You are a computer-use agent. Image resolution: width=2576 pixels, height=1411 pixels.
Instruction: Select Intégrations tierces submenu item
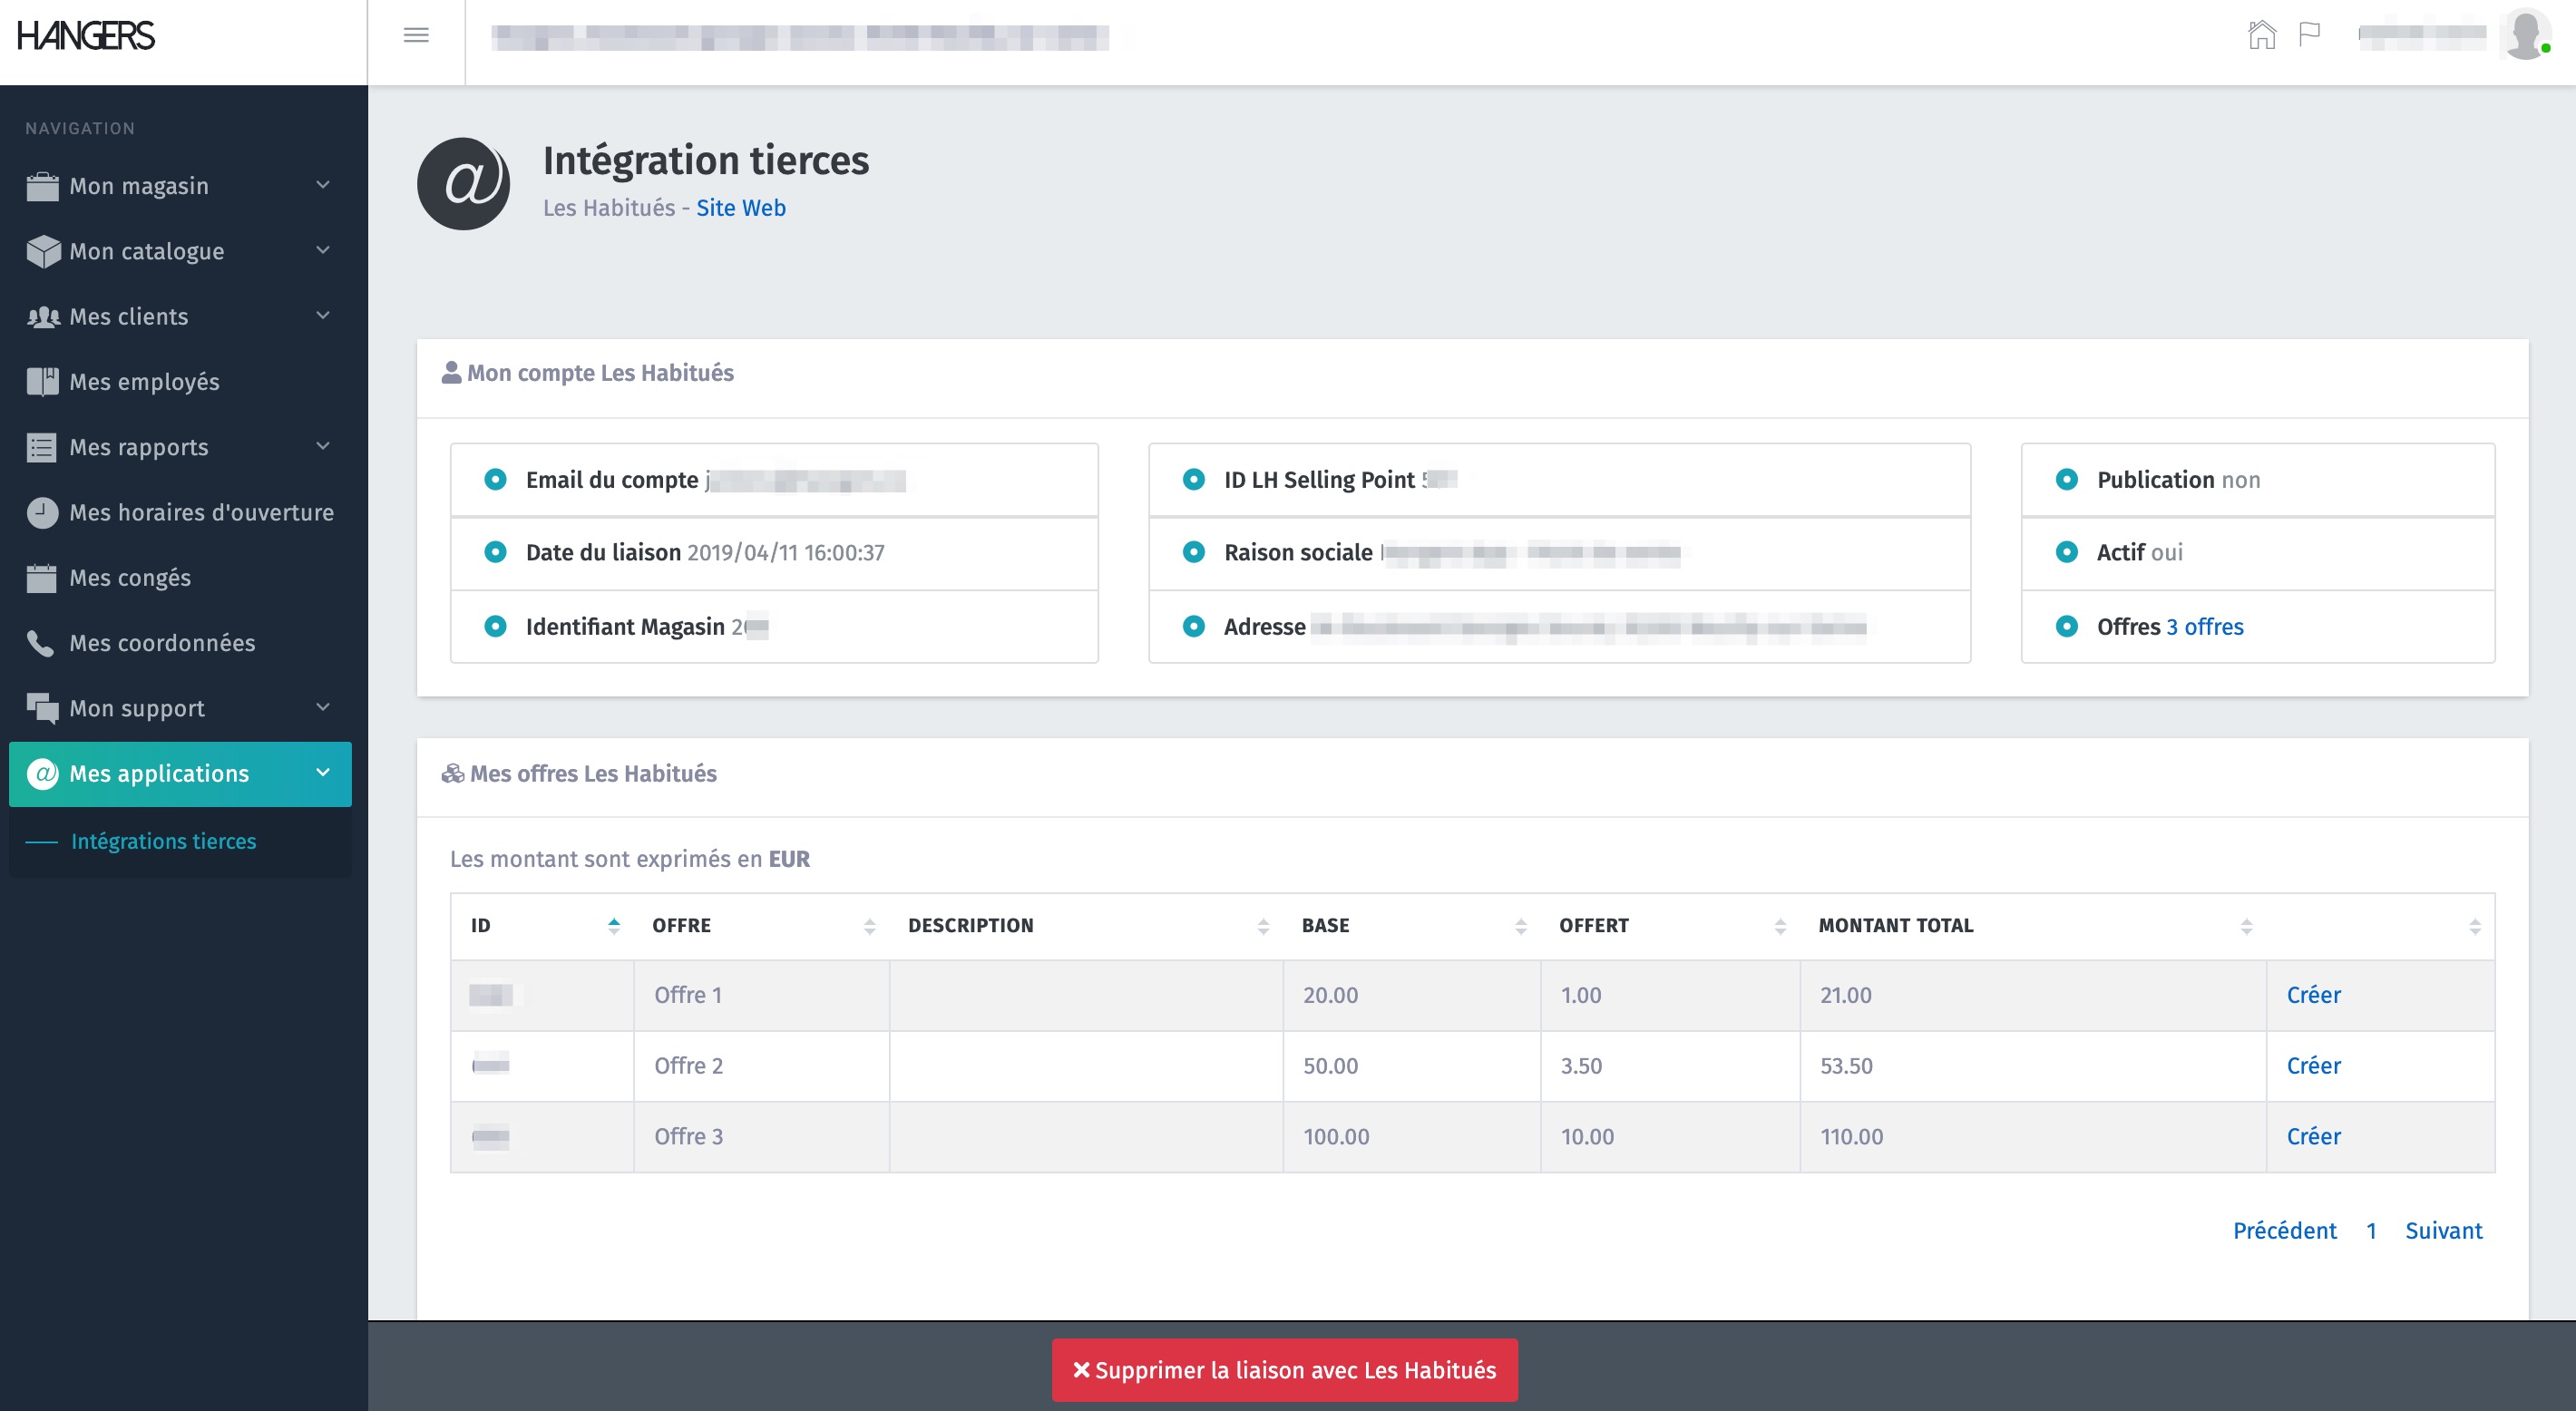point(164,842)
